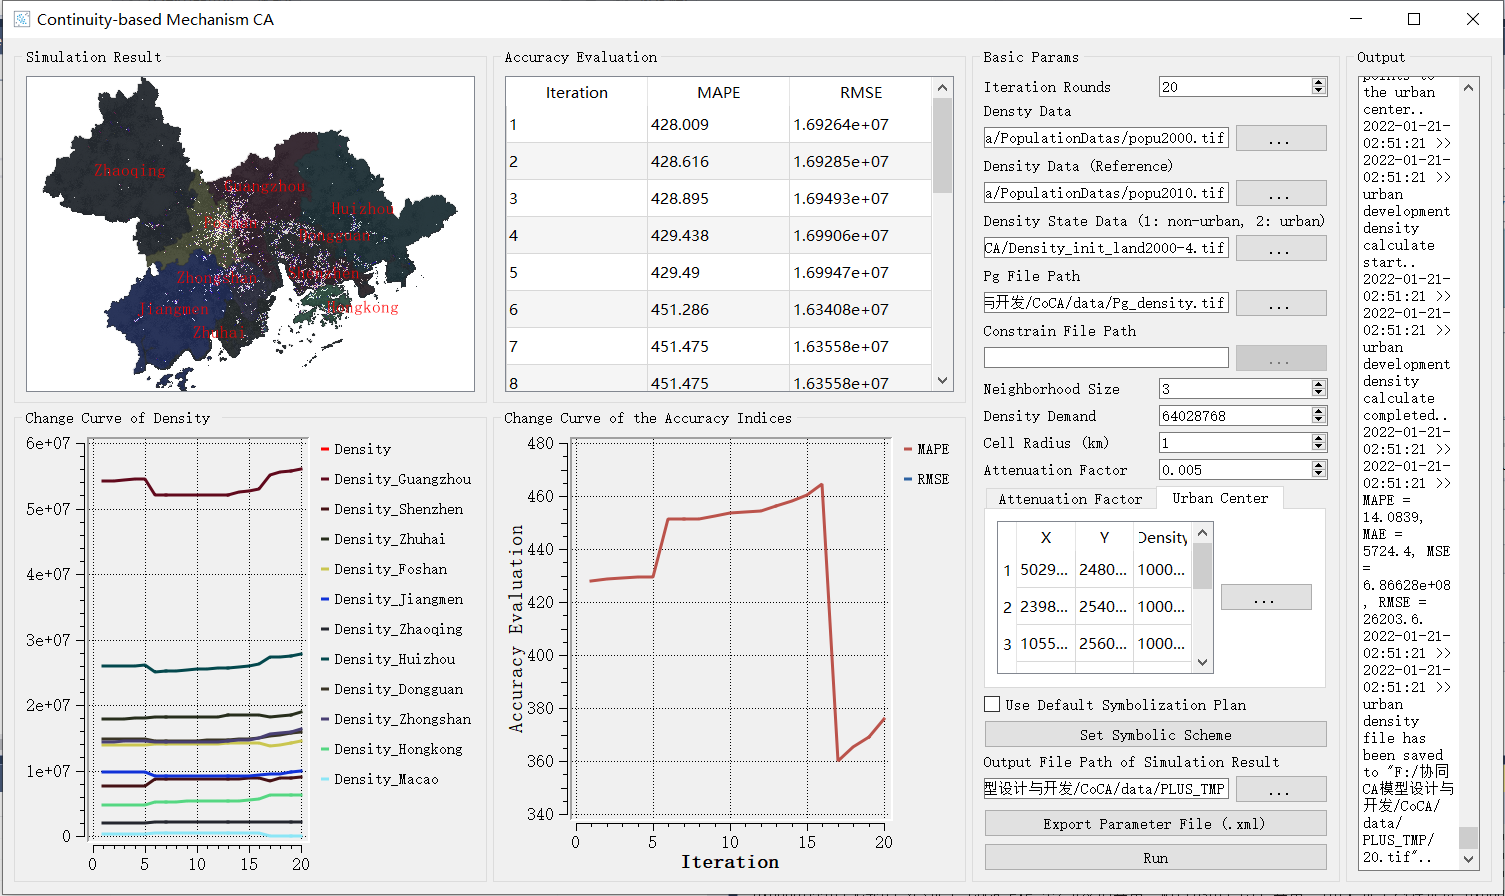Toggle Density_Guangzhou legend entry
1505x896 pixels.
401,480
